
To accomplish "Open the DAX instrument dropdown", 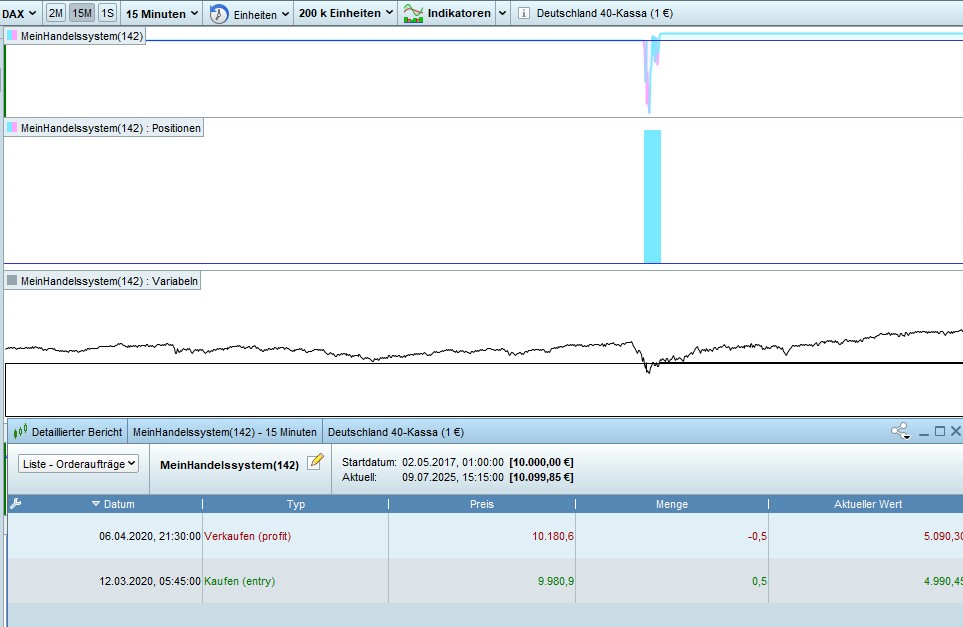I will (x=19, y=13).
